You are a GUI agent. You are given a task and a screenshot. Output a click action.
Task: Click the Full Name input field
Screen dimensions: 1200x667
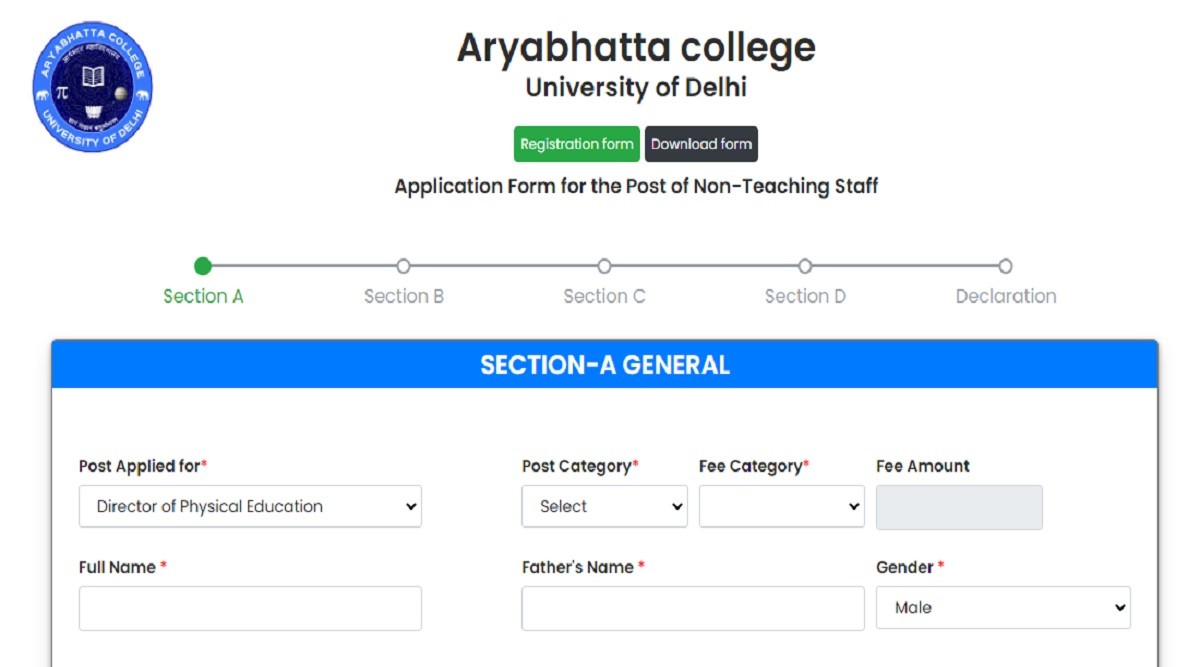[250, 608]
